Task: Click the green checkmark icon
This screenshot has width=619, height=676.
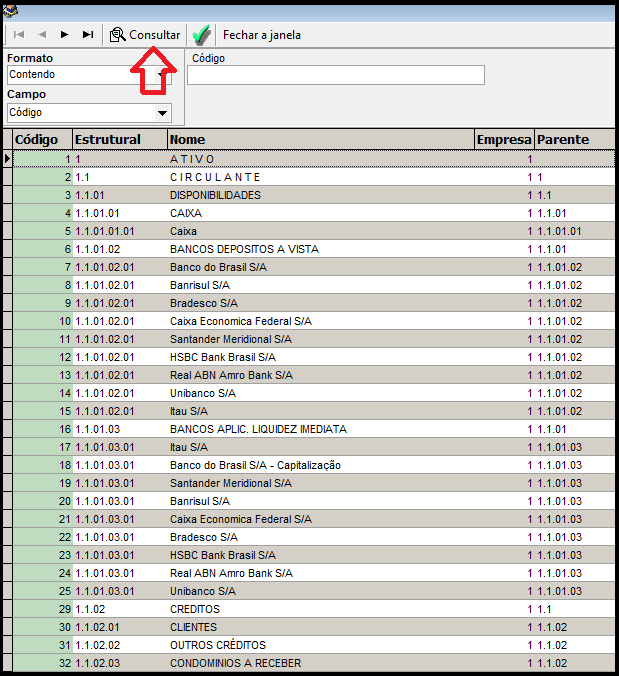Action: point(201,35)
